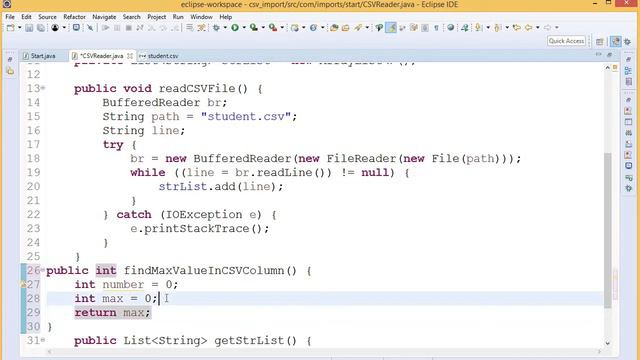Open the Refactor menu
The height and width of the screenshot is (360, 640).
click(x=74, y=17)
